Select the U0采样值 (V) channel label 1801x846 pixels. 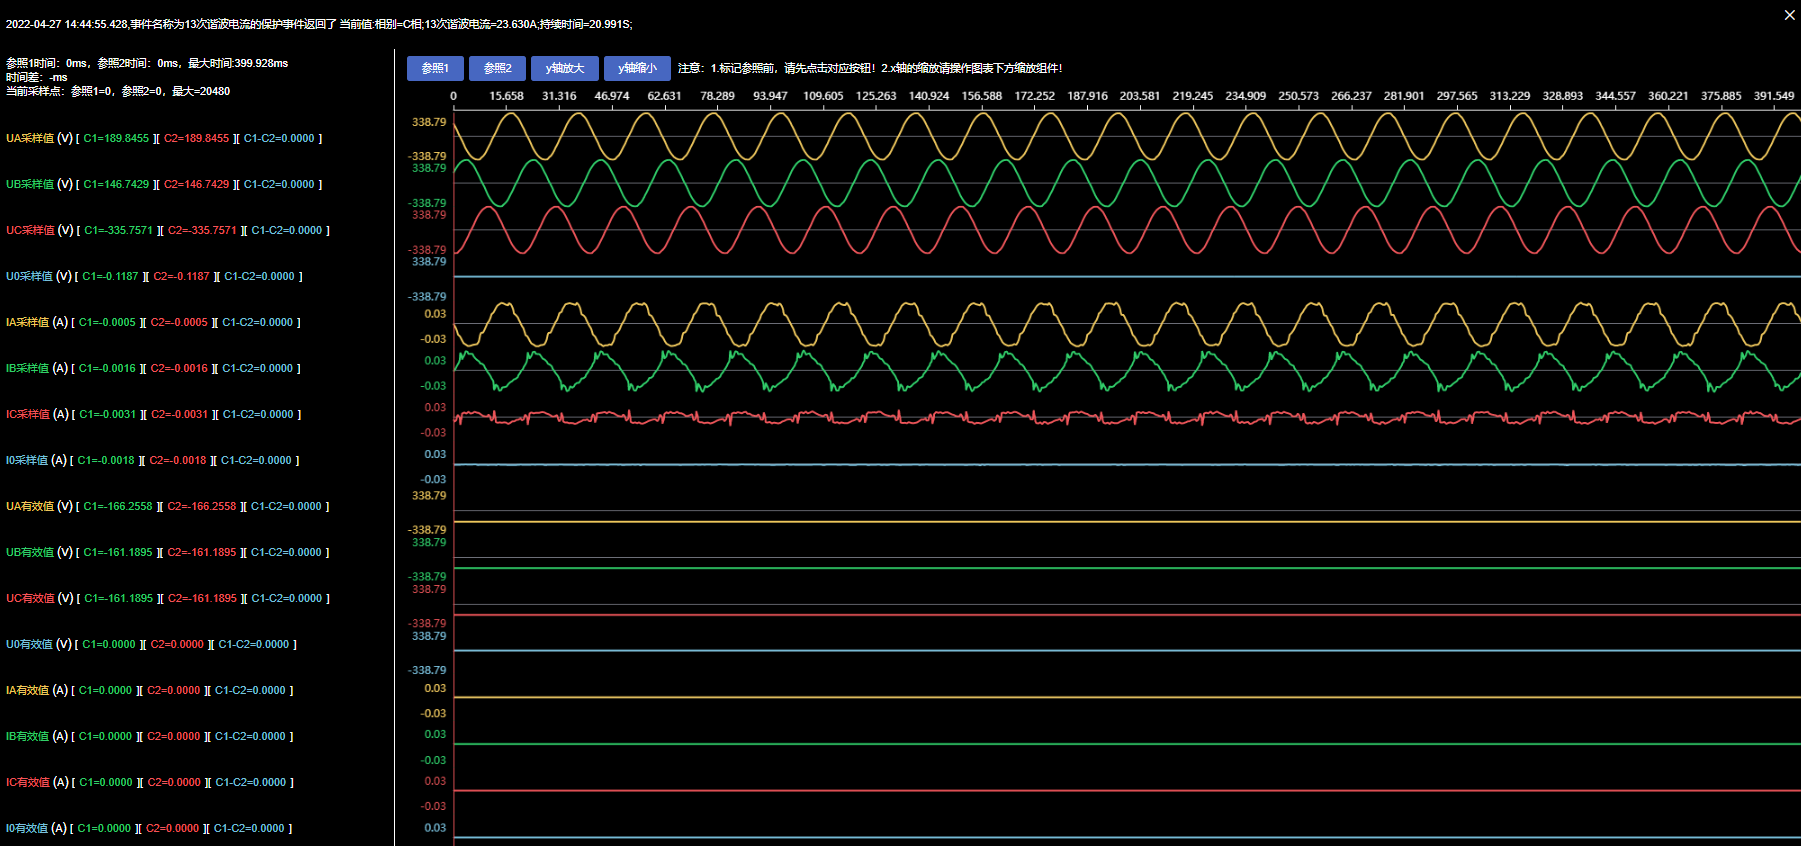pos(39,276)
